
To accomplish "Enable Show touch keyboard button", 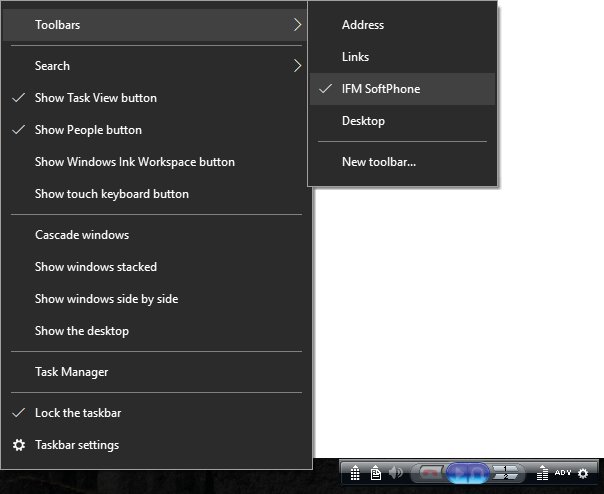I will coord(156,194).
